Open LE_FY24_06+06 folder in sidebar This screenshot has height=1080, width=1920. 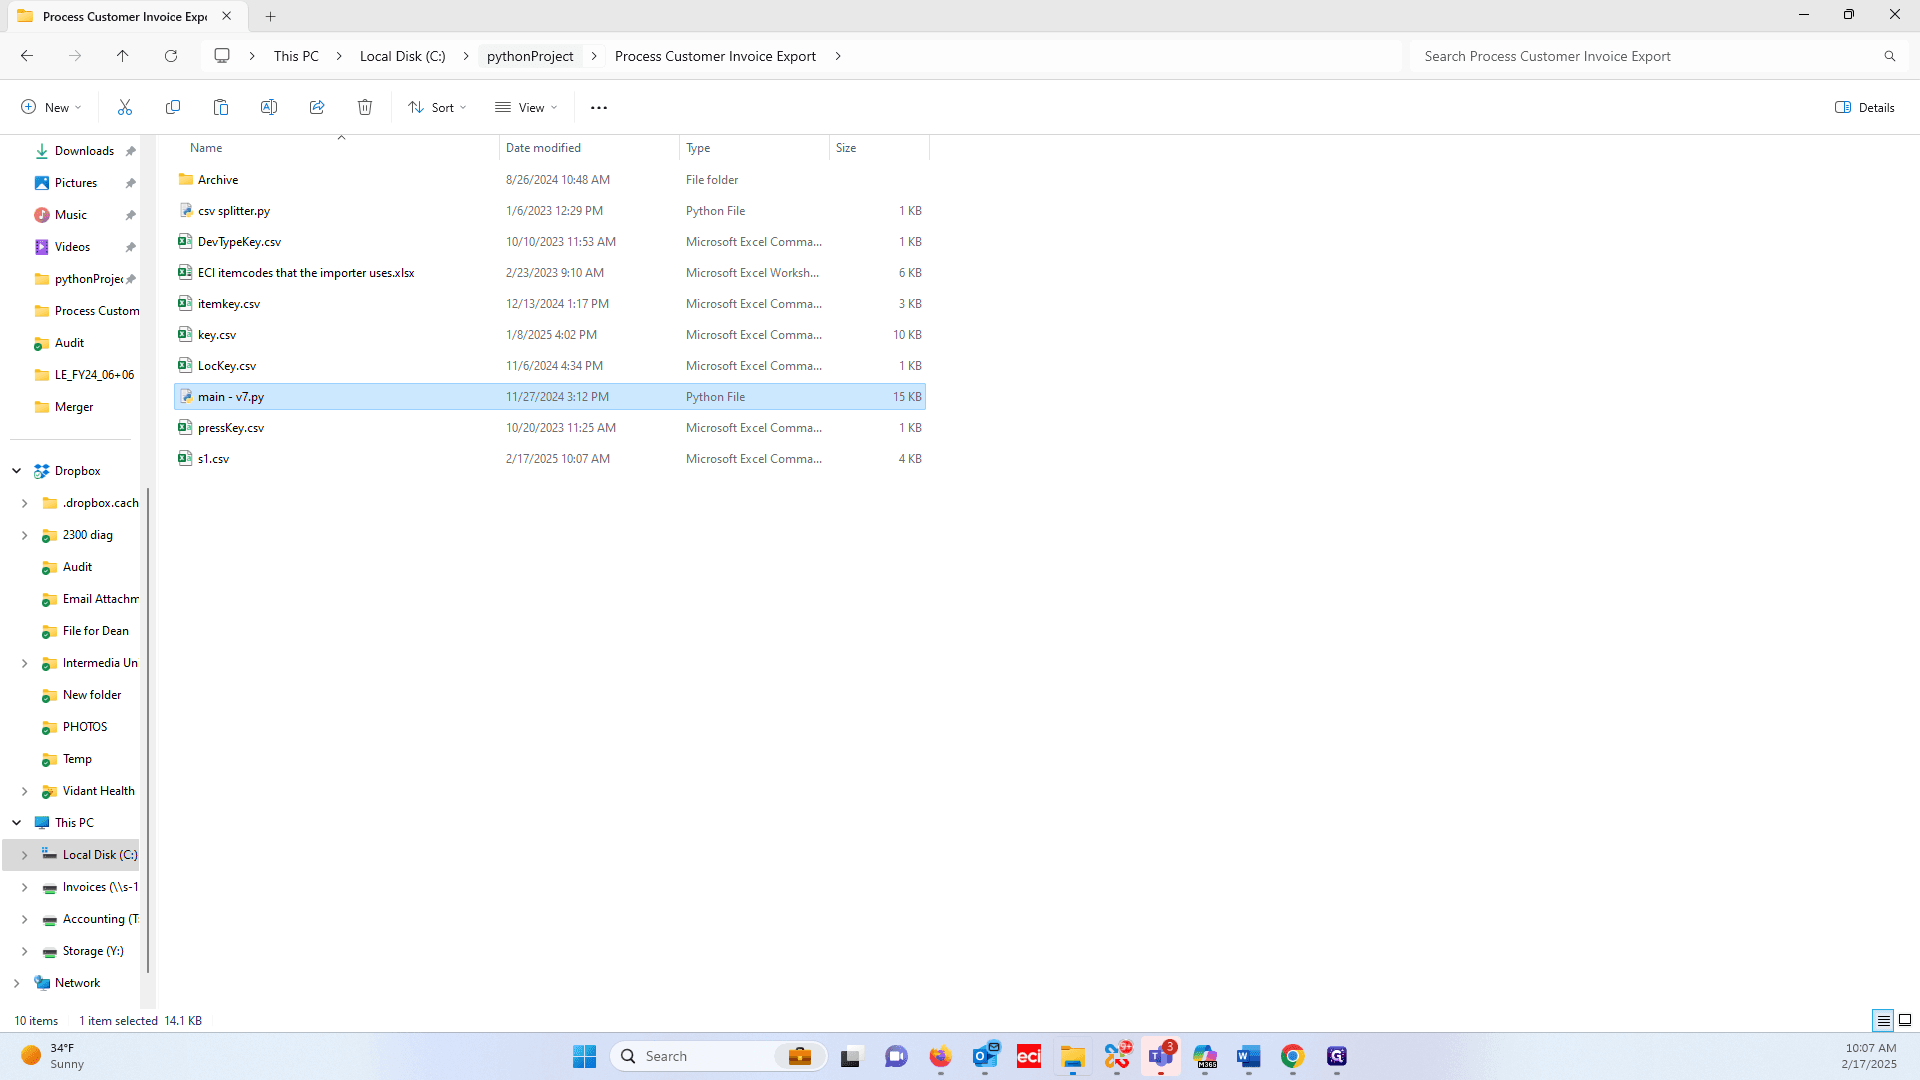point(94,375)
